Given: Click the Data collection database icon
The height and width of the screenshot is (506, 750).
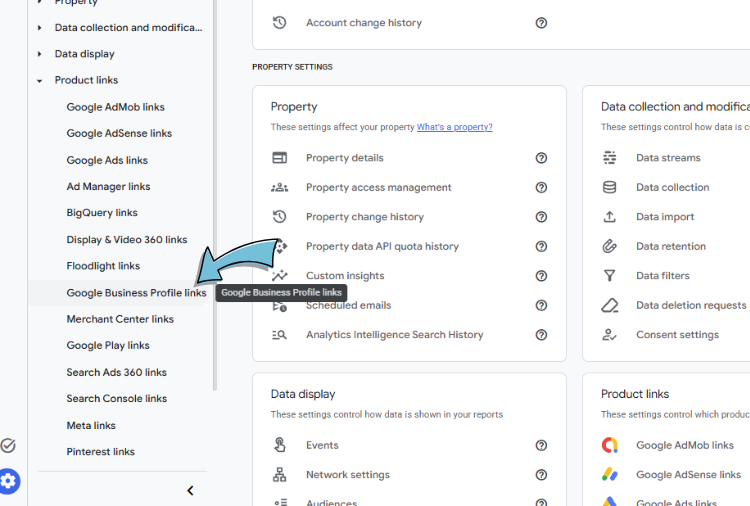Looking at the screenshot, I should (x=609, y=187).
